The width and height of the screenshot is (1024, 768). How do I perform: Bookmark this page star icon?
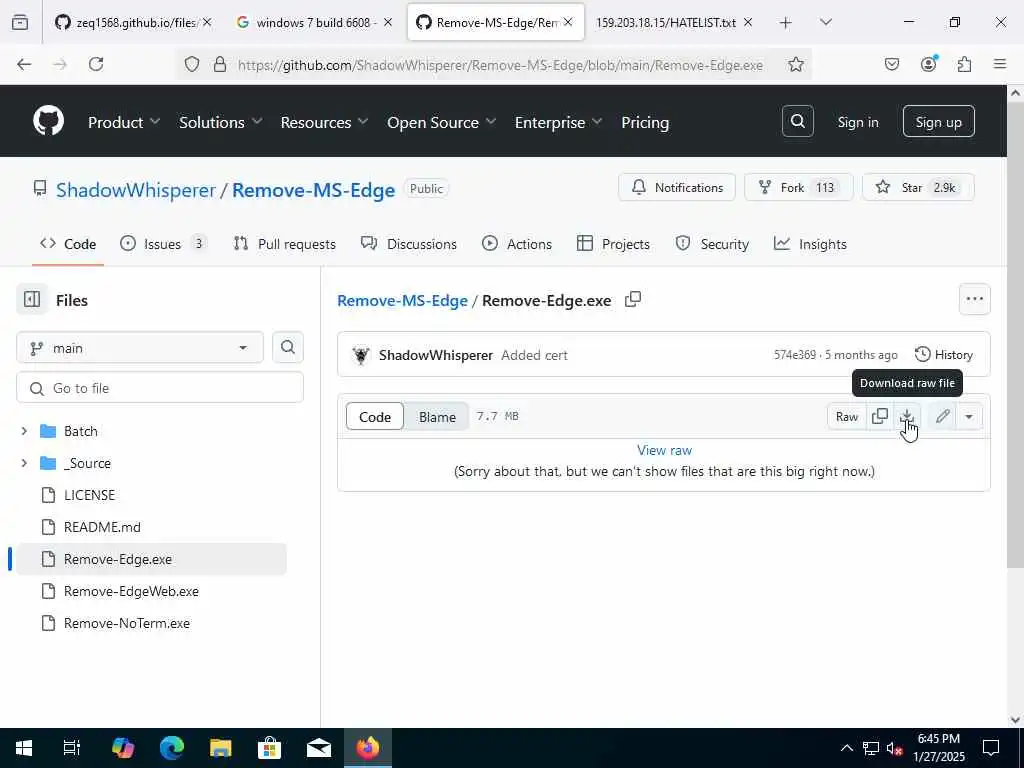click(795, 64)
